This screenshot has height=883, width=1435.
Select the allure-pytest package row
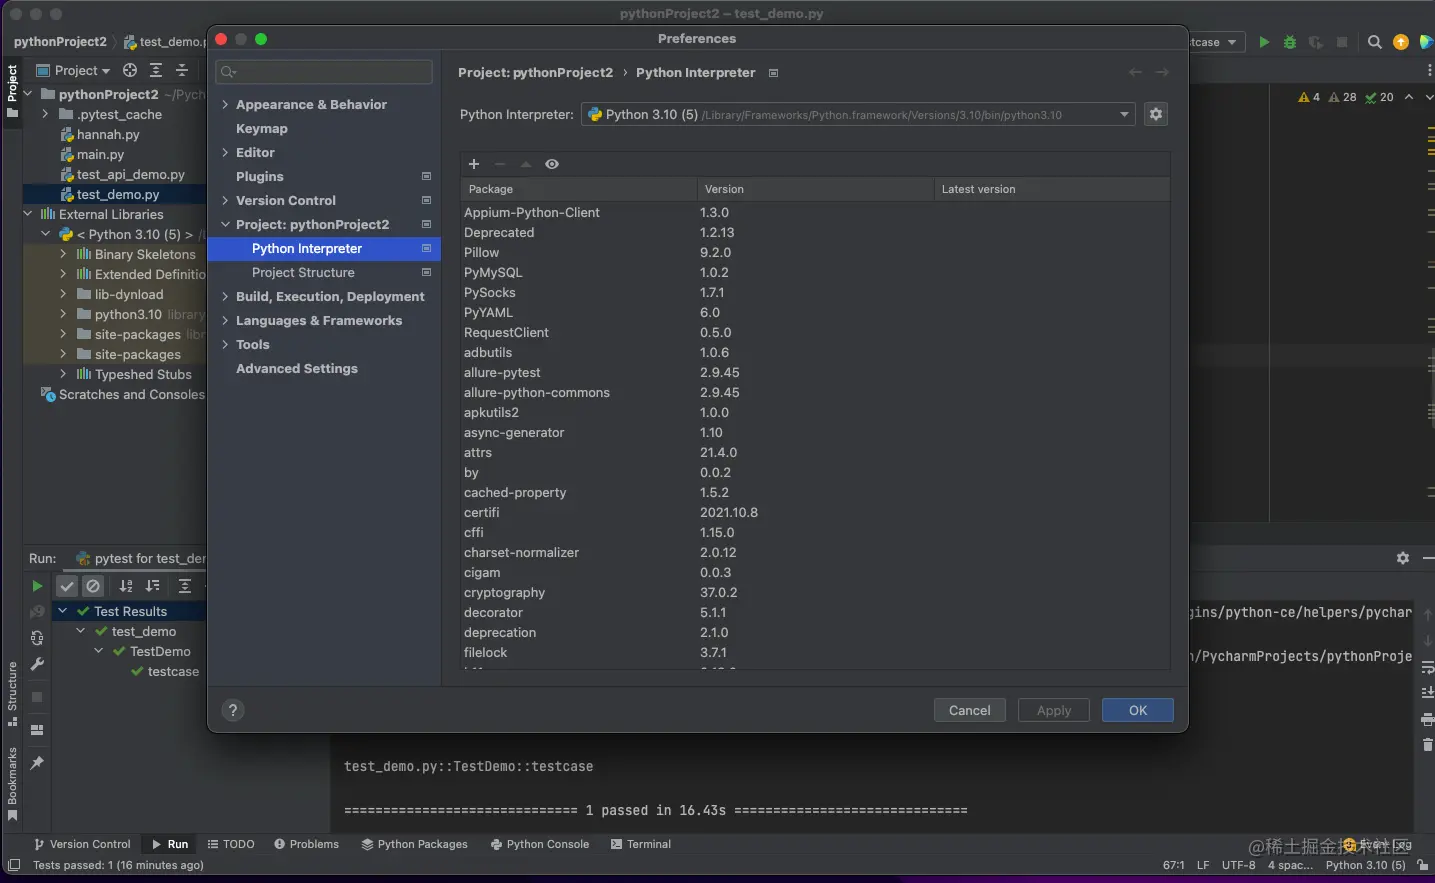(815, 372)
